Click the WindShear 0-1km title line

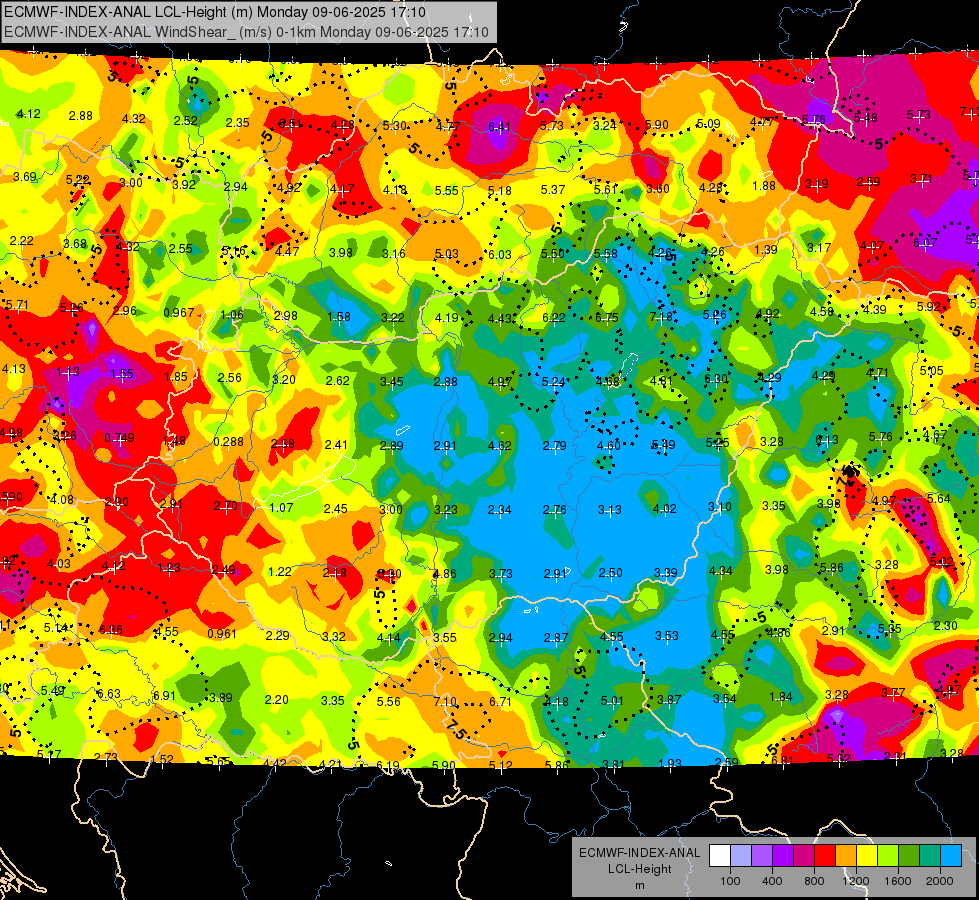[246, 32]
